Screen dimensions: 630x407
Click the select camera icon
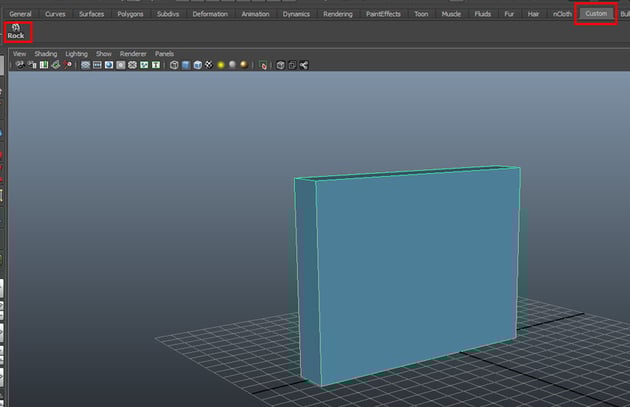pyautogui.click(x=19, y=65)
